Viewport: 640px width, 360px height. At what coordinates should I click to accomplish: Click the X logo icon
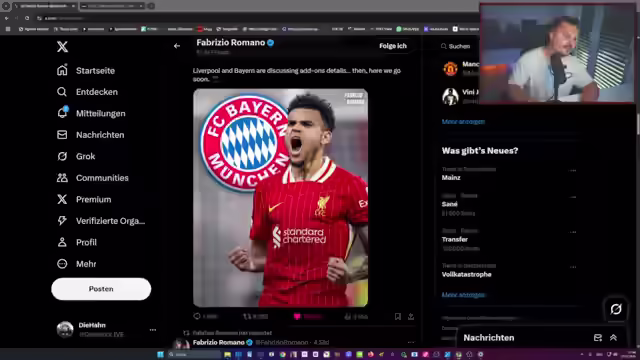(62, 47)
